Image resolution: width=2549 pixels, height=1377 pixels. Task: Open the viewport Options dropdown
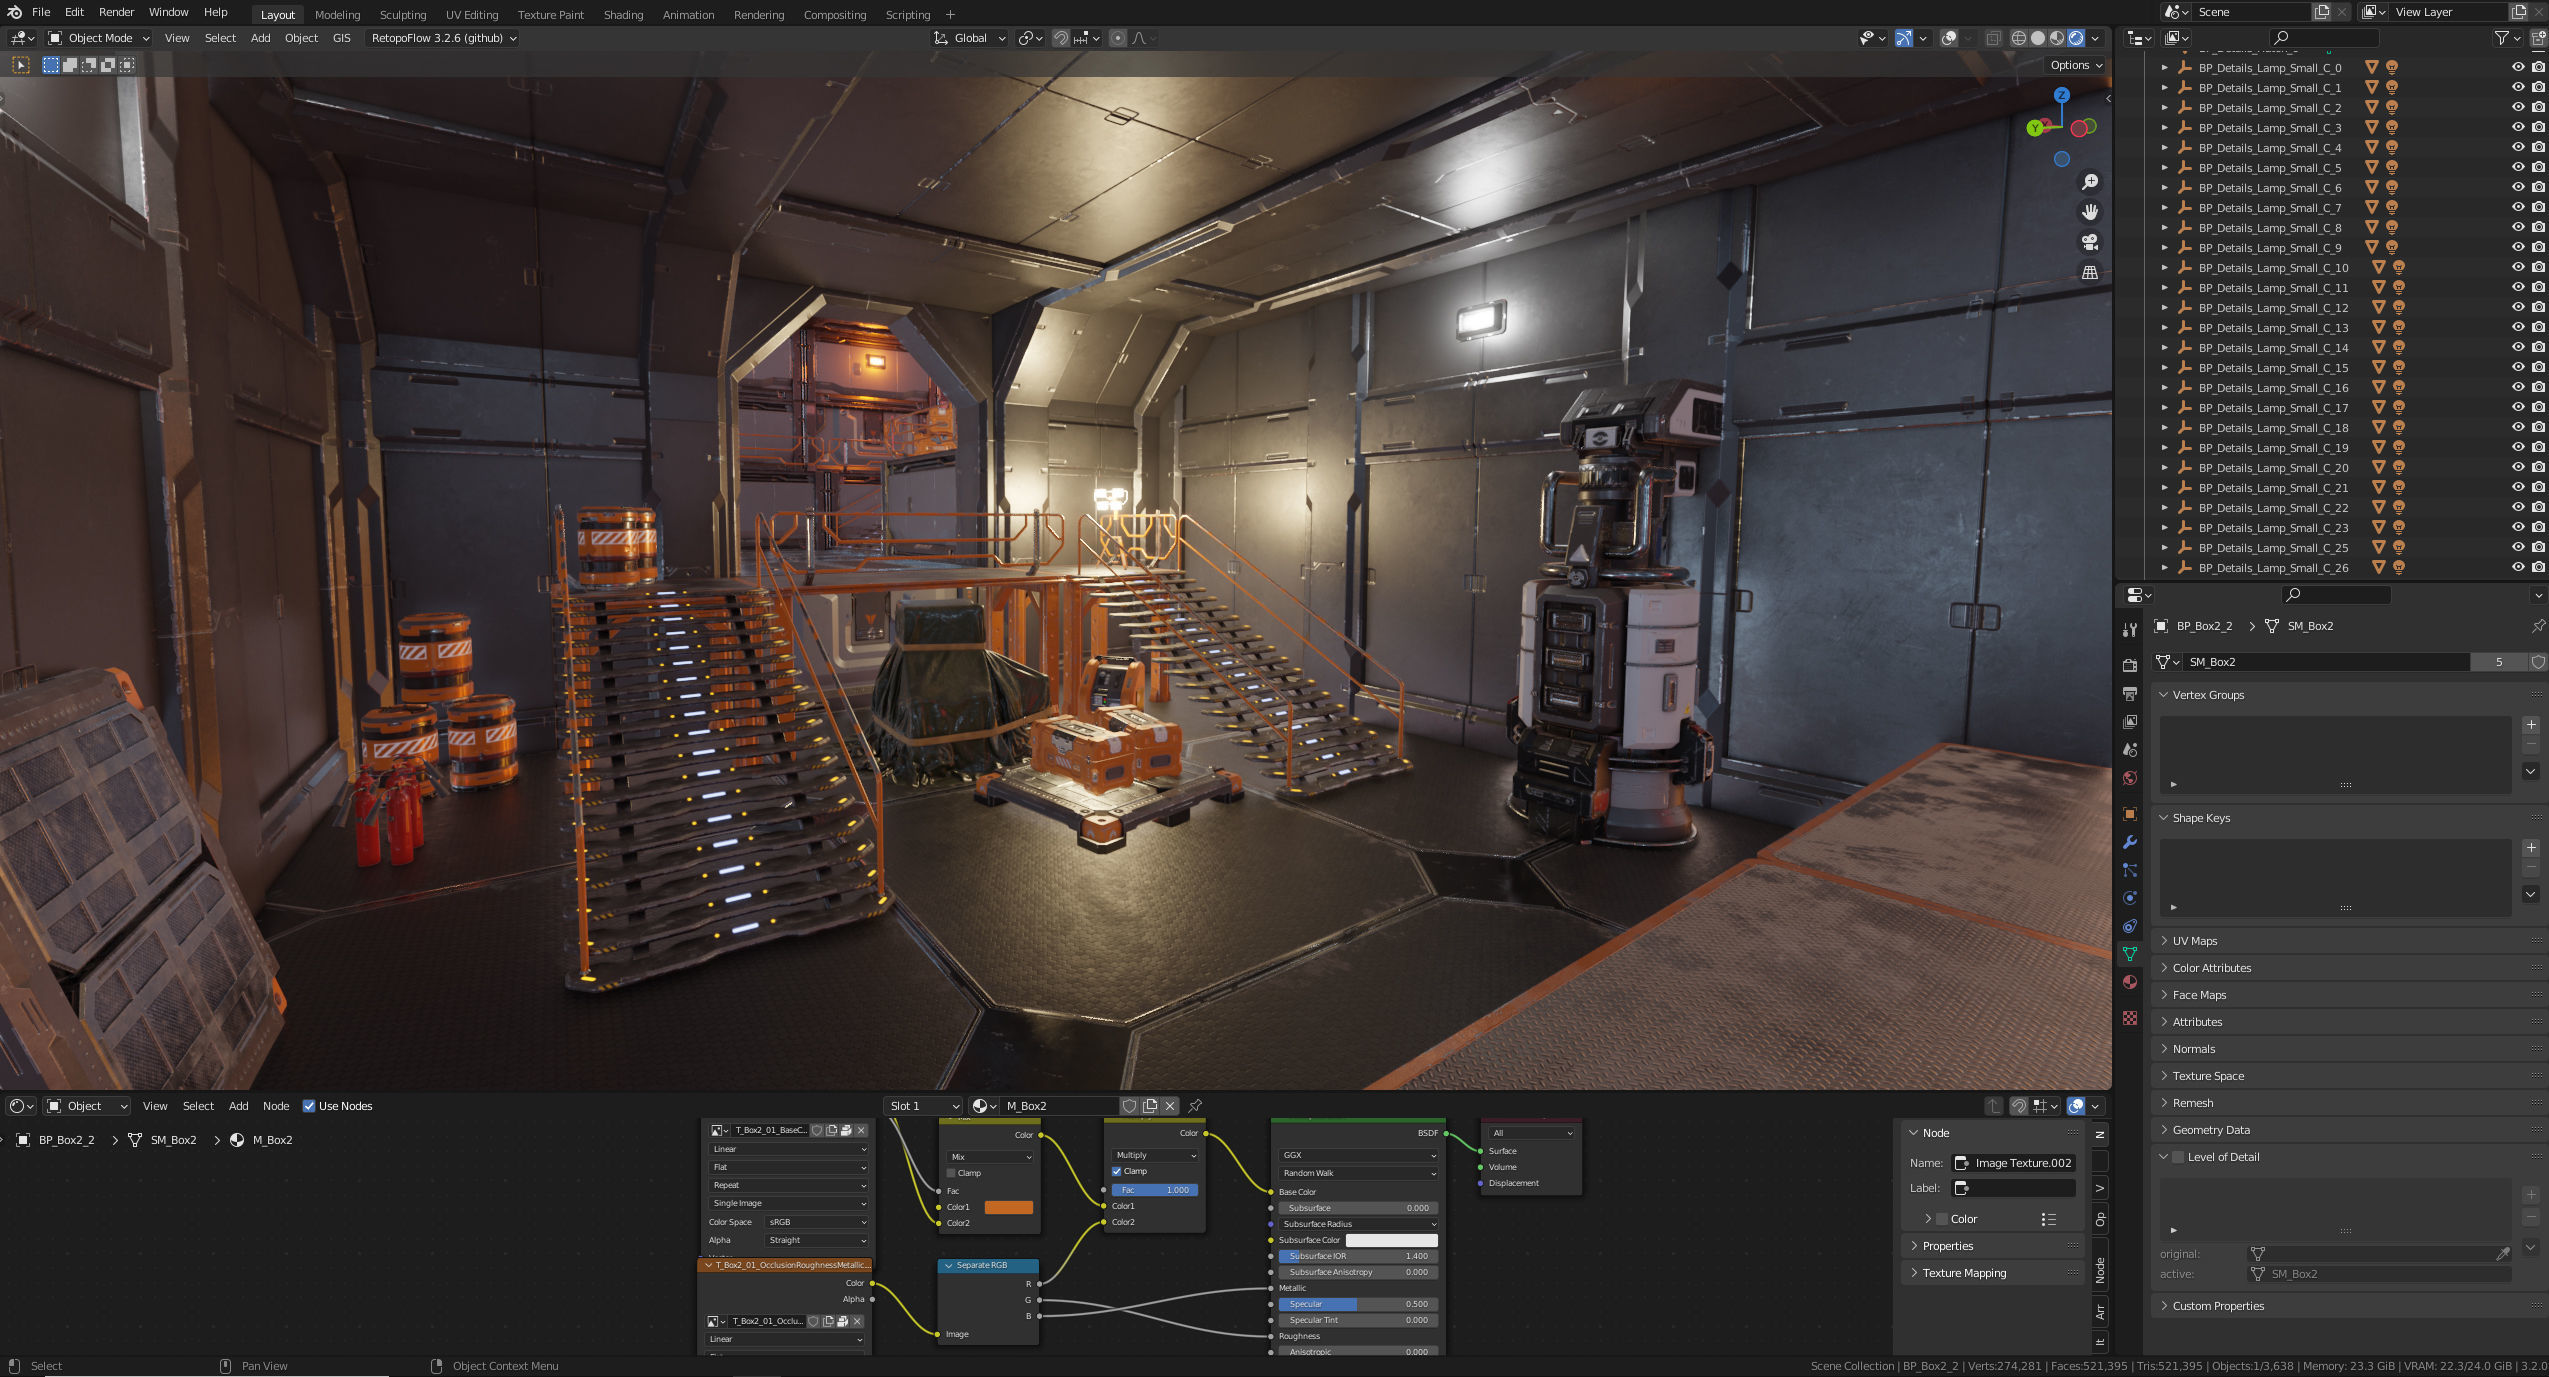pos(2076,65)
